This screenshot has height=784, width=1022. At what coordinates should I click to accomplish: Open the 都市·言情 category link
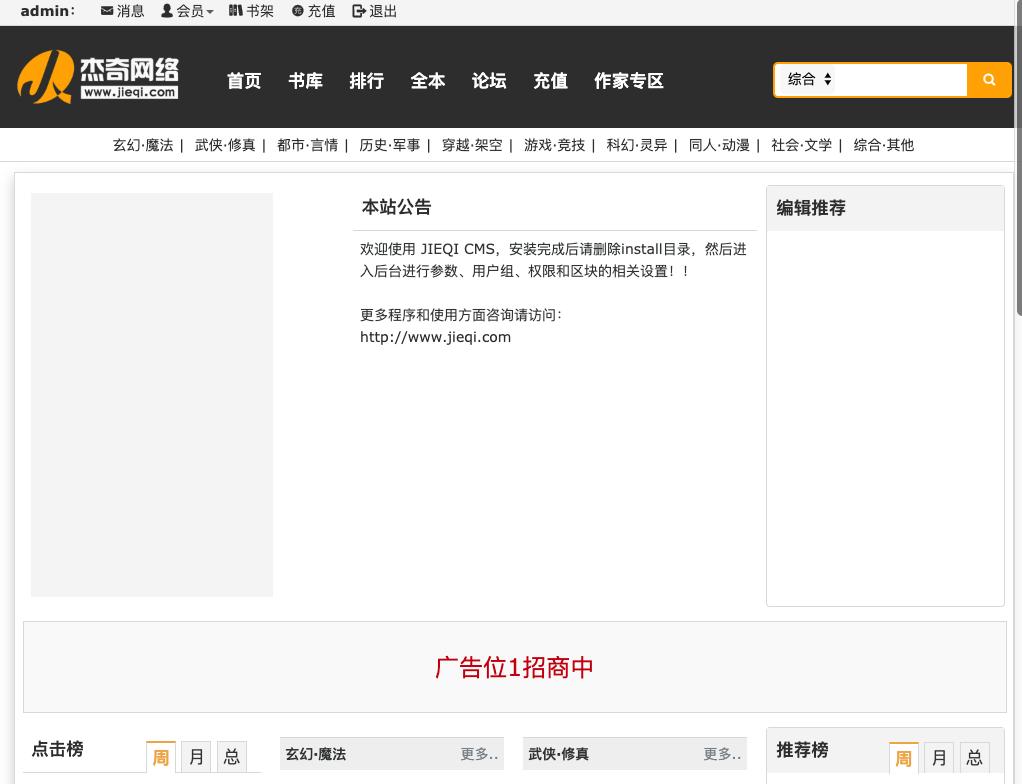coord(307,145)
